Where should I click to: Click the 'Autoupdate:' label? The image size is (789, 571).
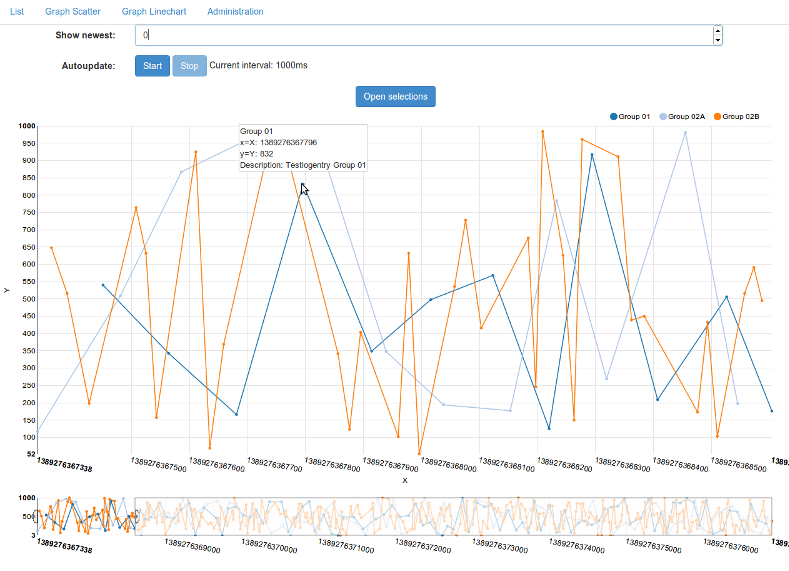pyautogui.click(x=89, y=66)
